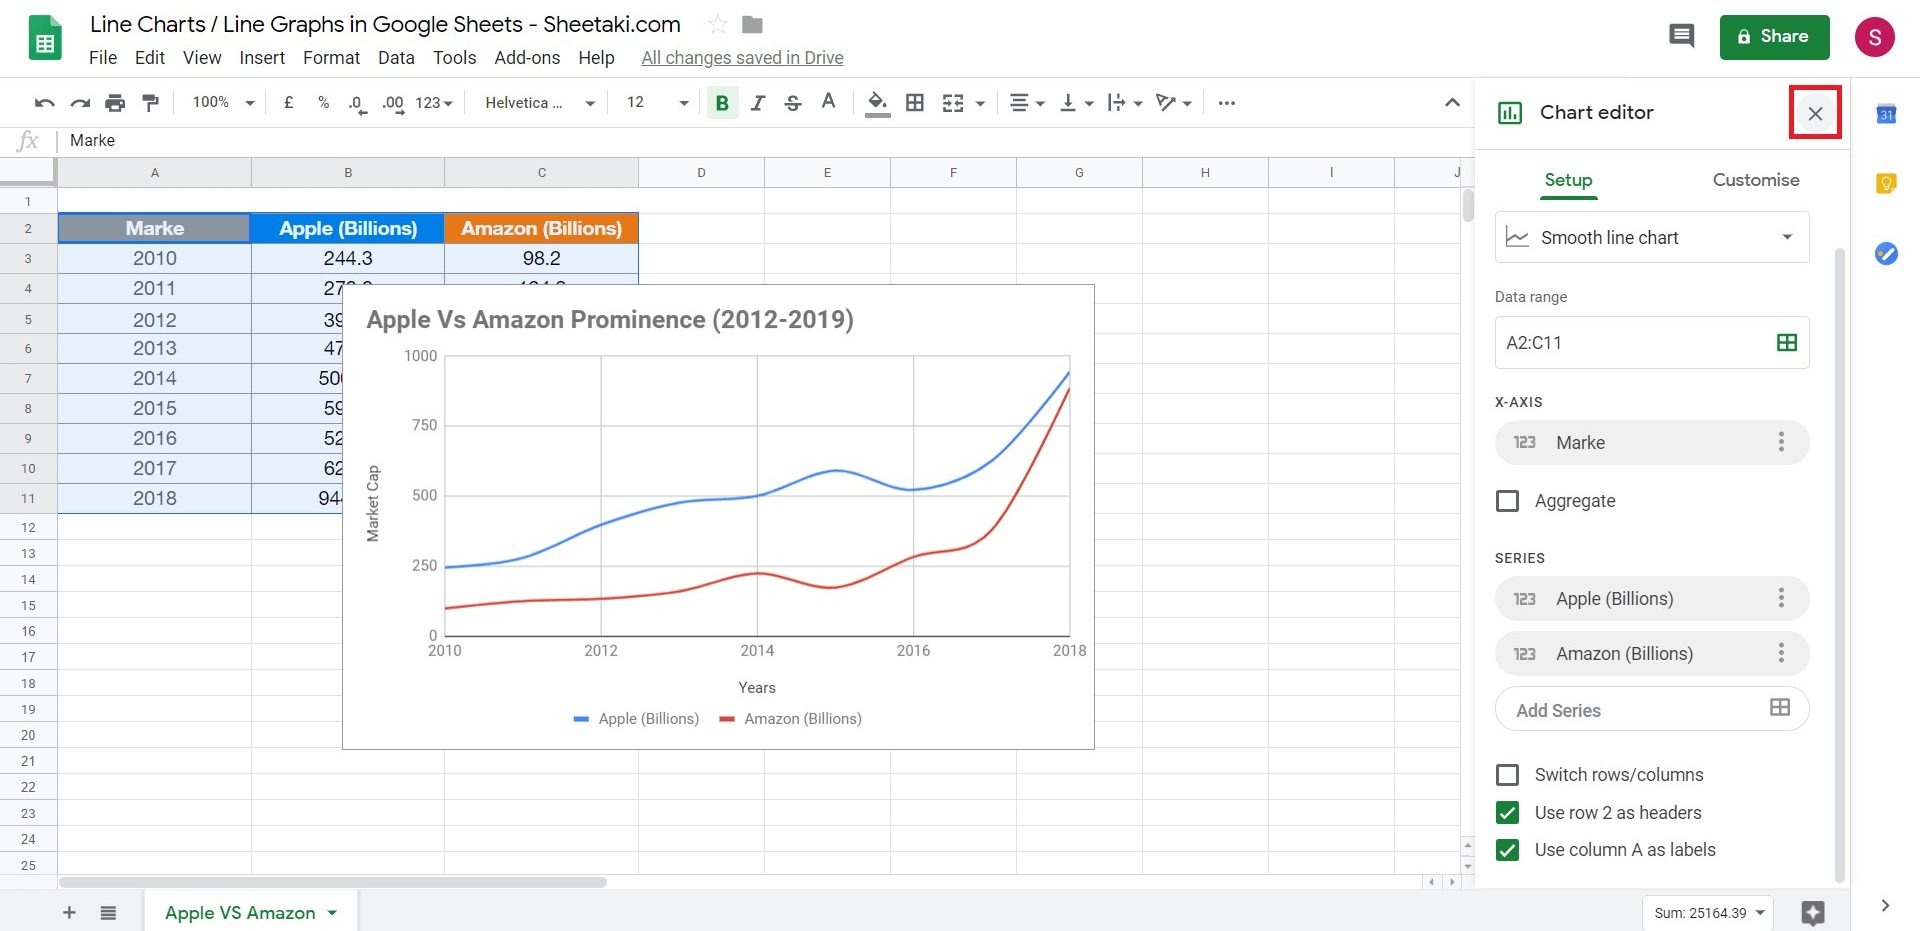Open the Tools menu

click(454, 58)
